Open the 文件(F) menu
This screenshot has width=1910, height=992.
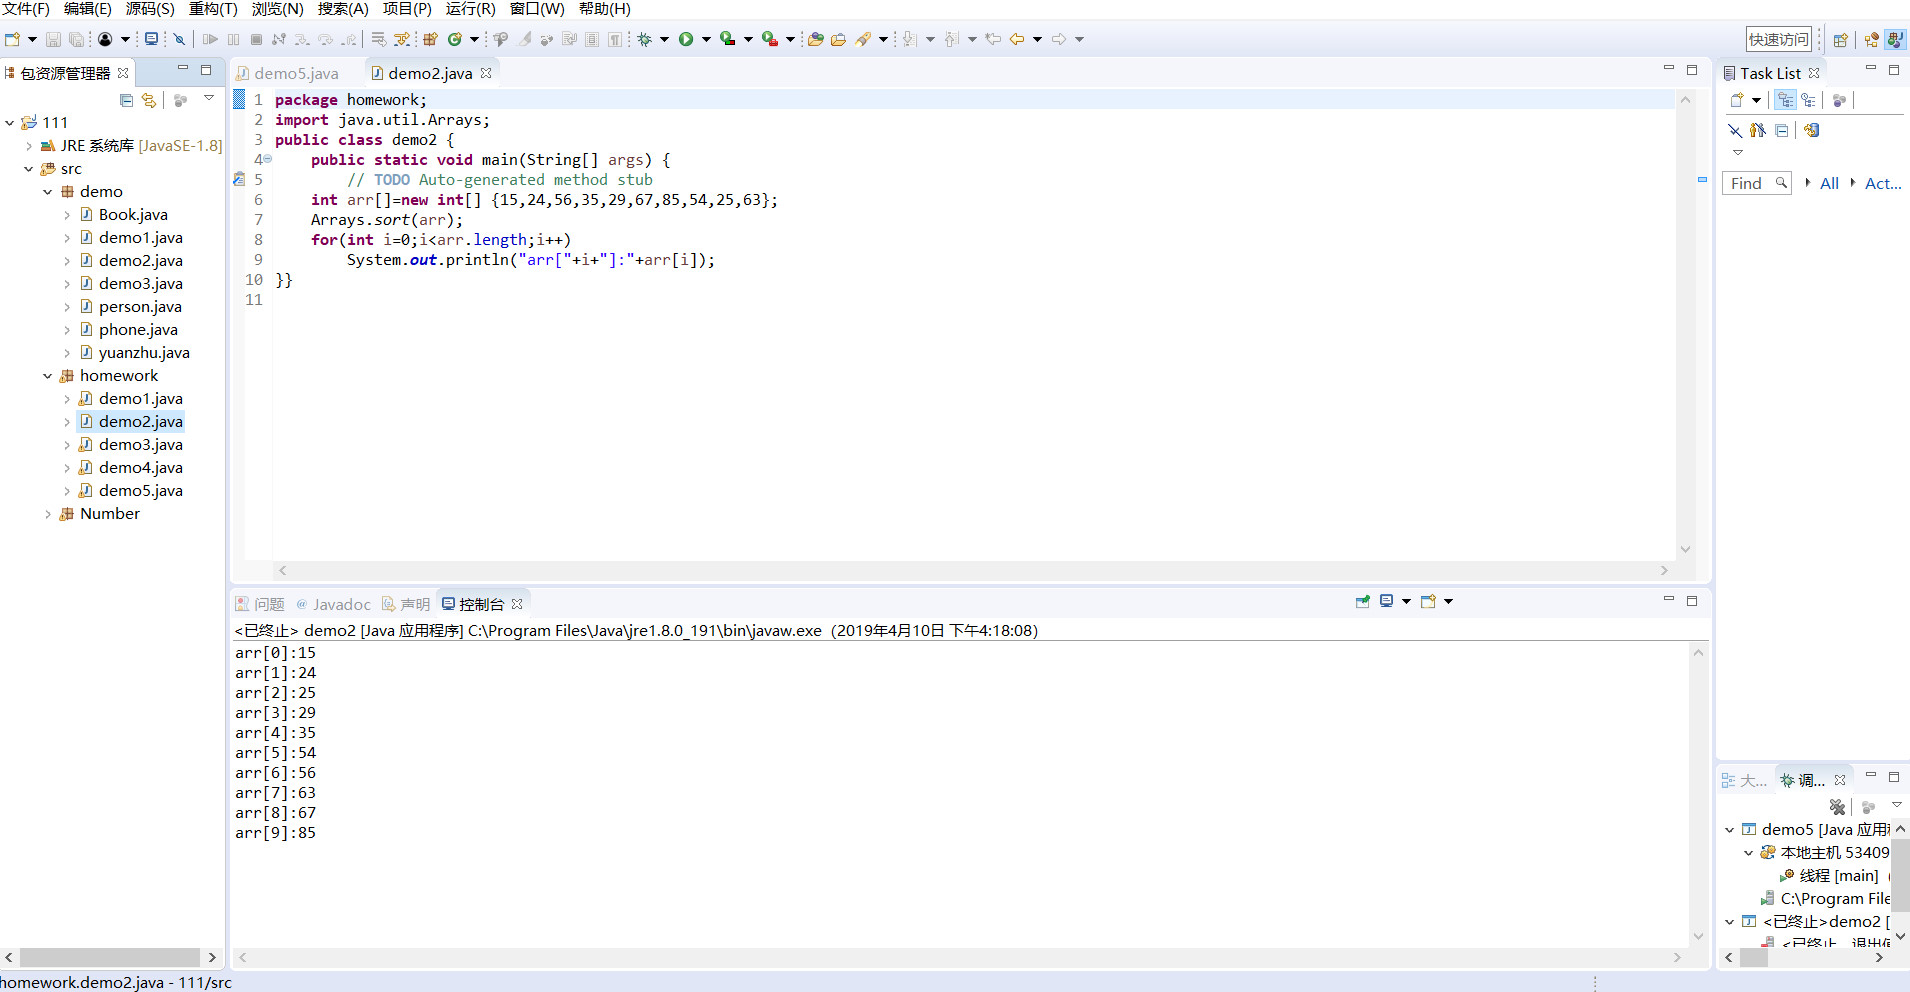[26, 9]
